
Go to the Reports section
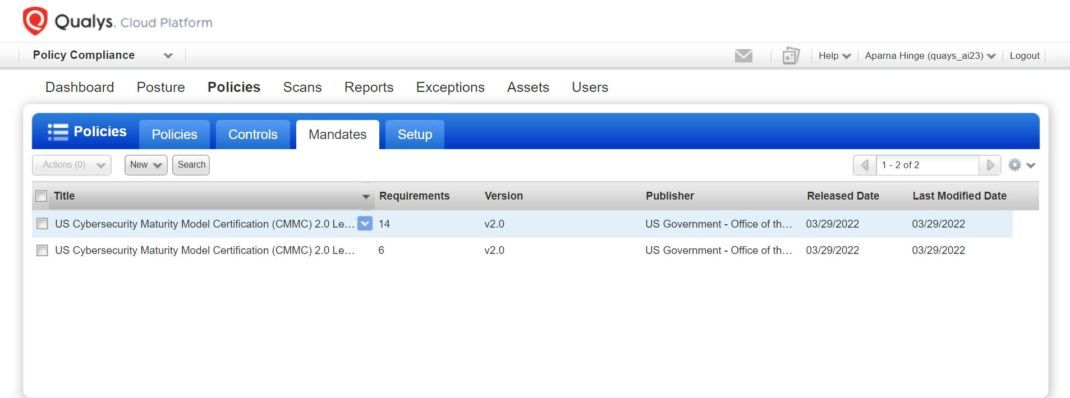coord(368,87)
